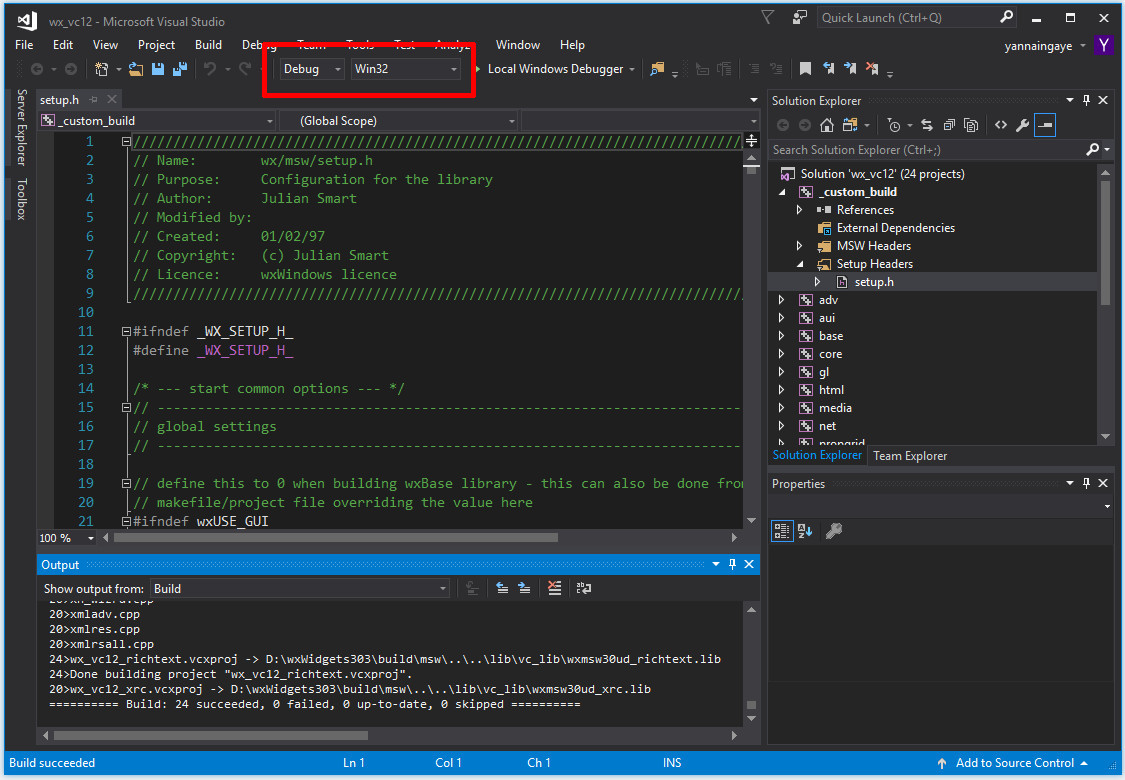Open Properties via the wrench icon

click(1022, 125)
